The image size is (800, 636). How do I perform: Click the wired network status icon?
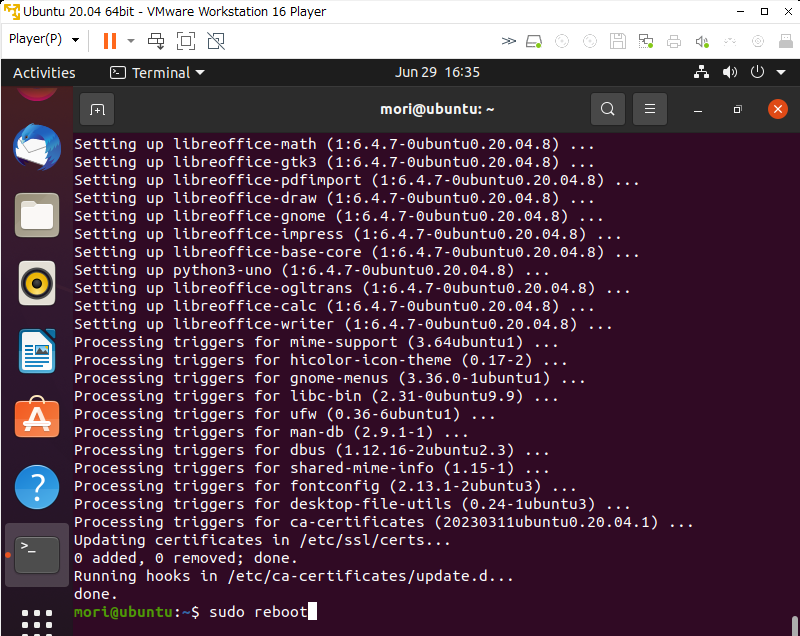(702, 72)
